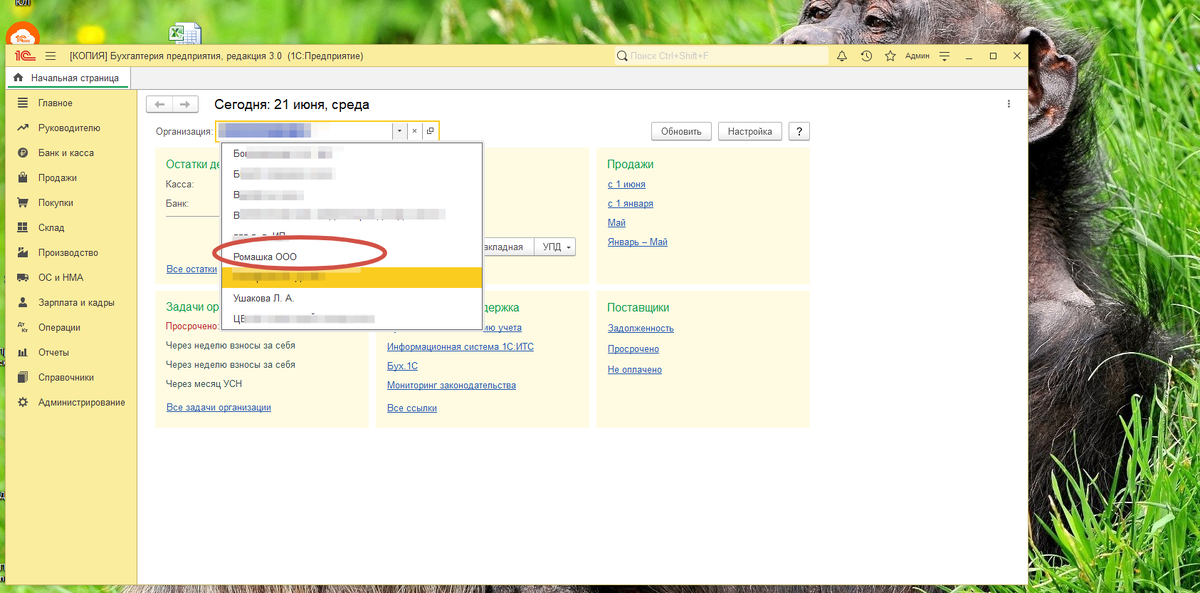This screenshot has width=1200, height=593.
Task: Open Мониторинг законодательства link
Action: (451, 385)
